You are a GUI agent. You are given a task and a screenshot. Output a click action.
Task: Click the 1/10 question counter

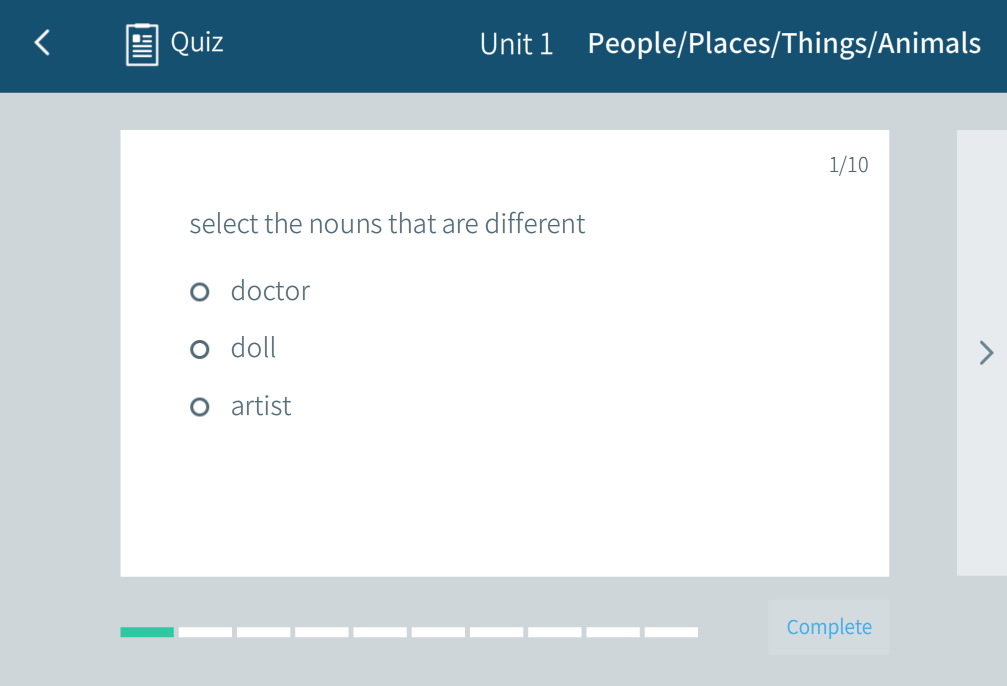pyautogui.click(x=848, y=165)
